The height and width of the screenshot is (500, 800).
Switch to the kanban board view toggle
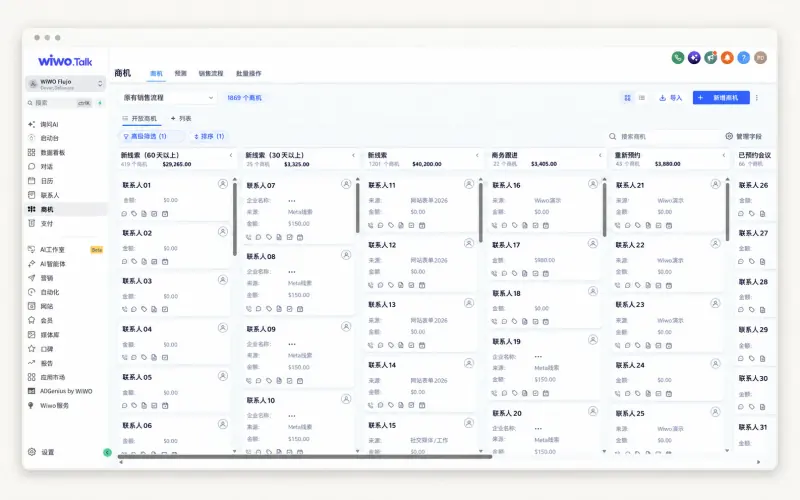point(628,97)
